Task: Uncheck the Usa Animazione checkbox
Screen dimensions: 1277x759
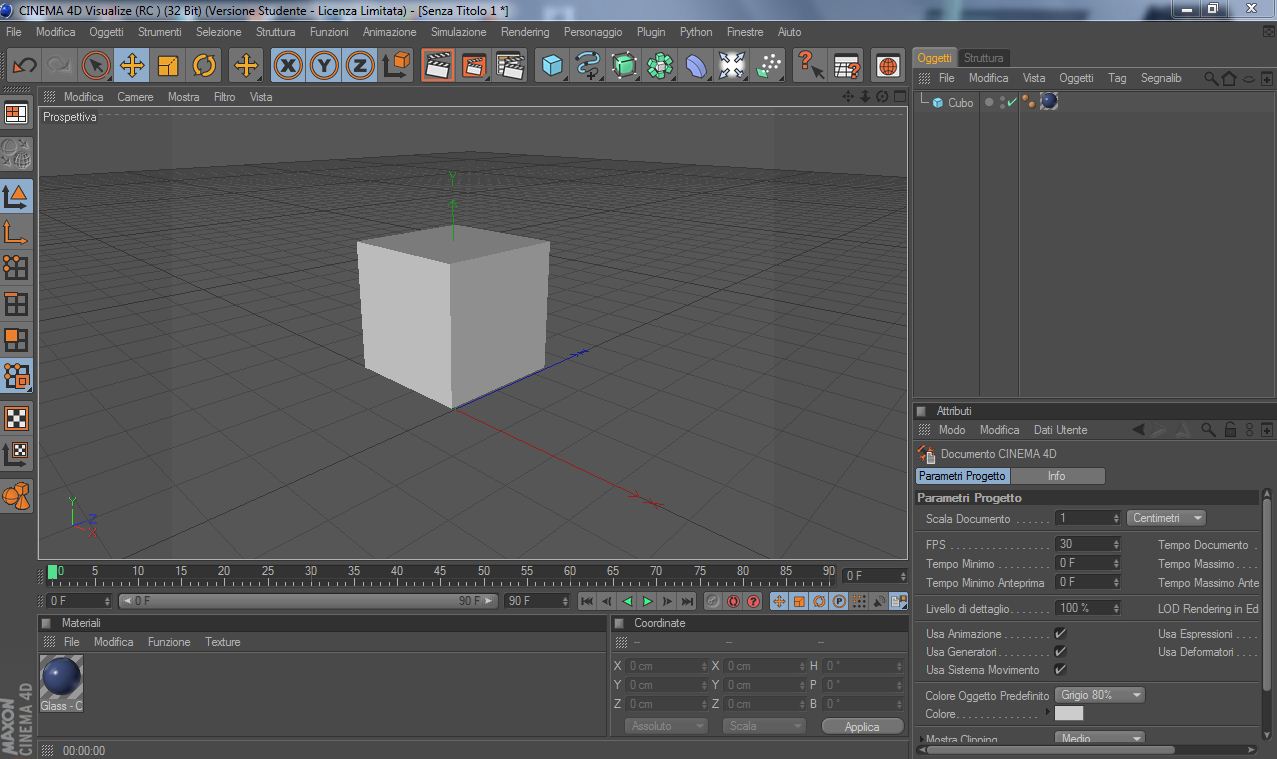Action: 1060,634
